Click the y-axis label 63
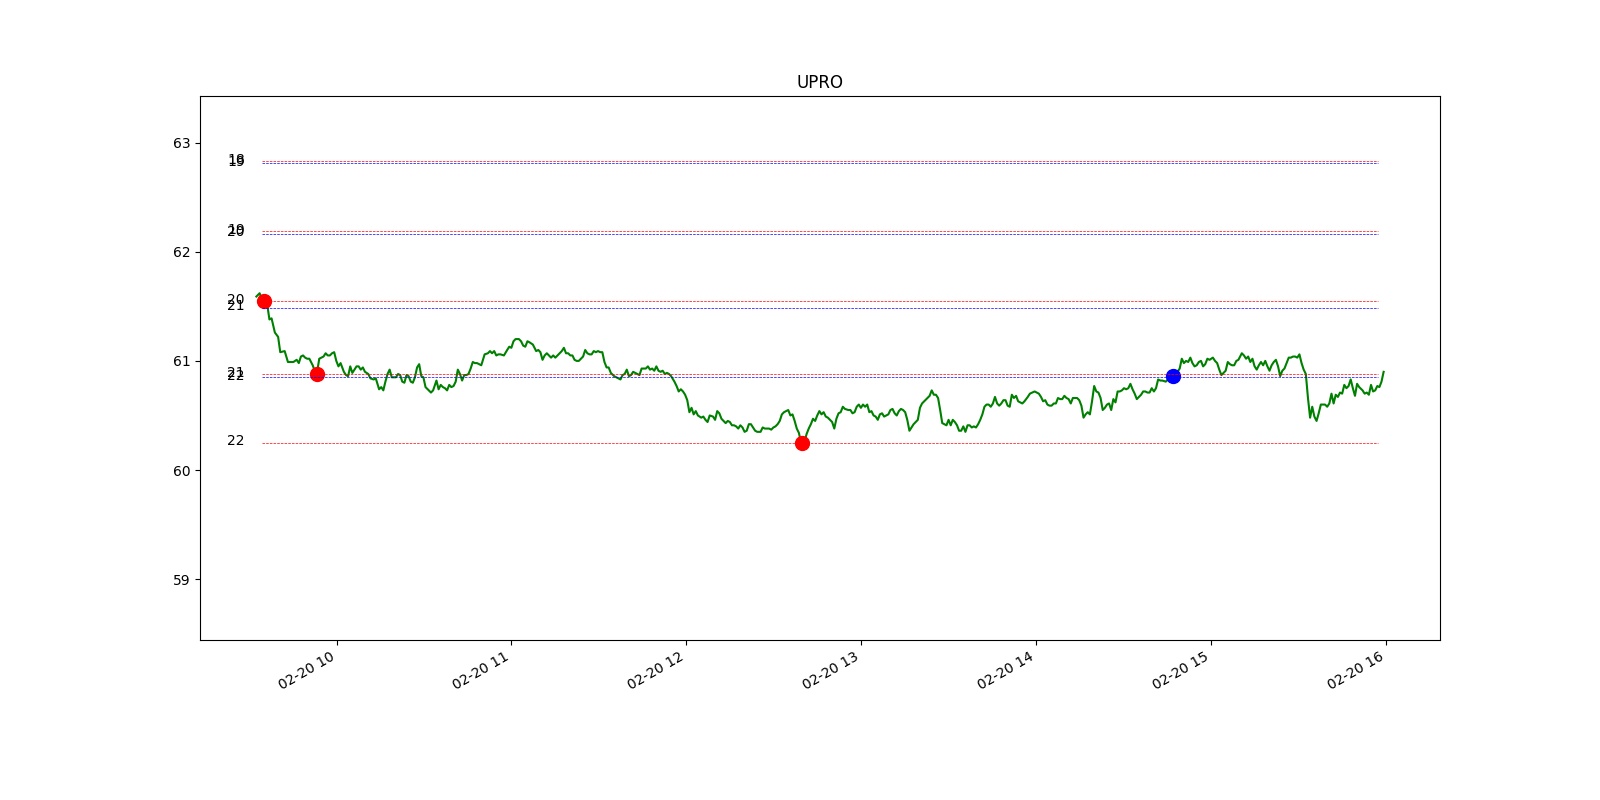 181,143
